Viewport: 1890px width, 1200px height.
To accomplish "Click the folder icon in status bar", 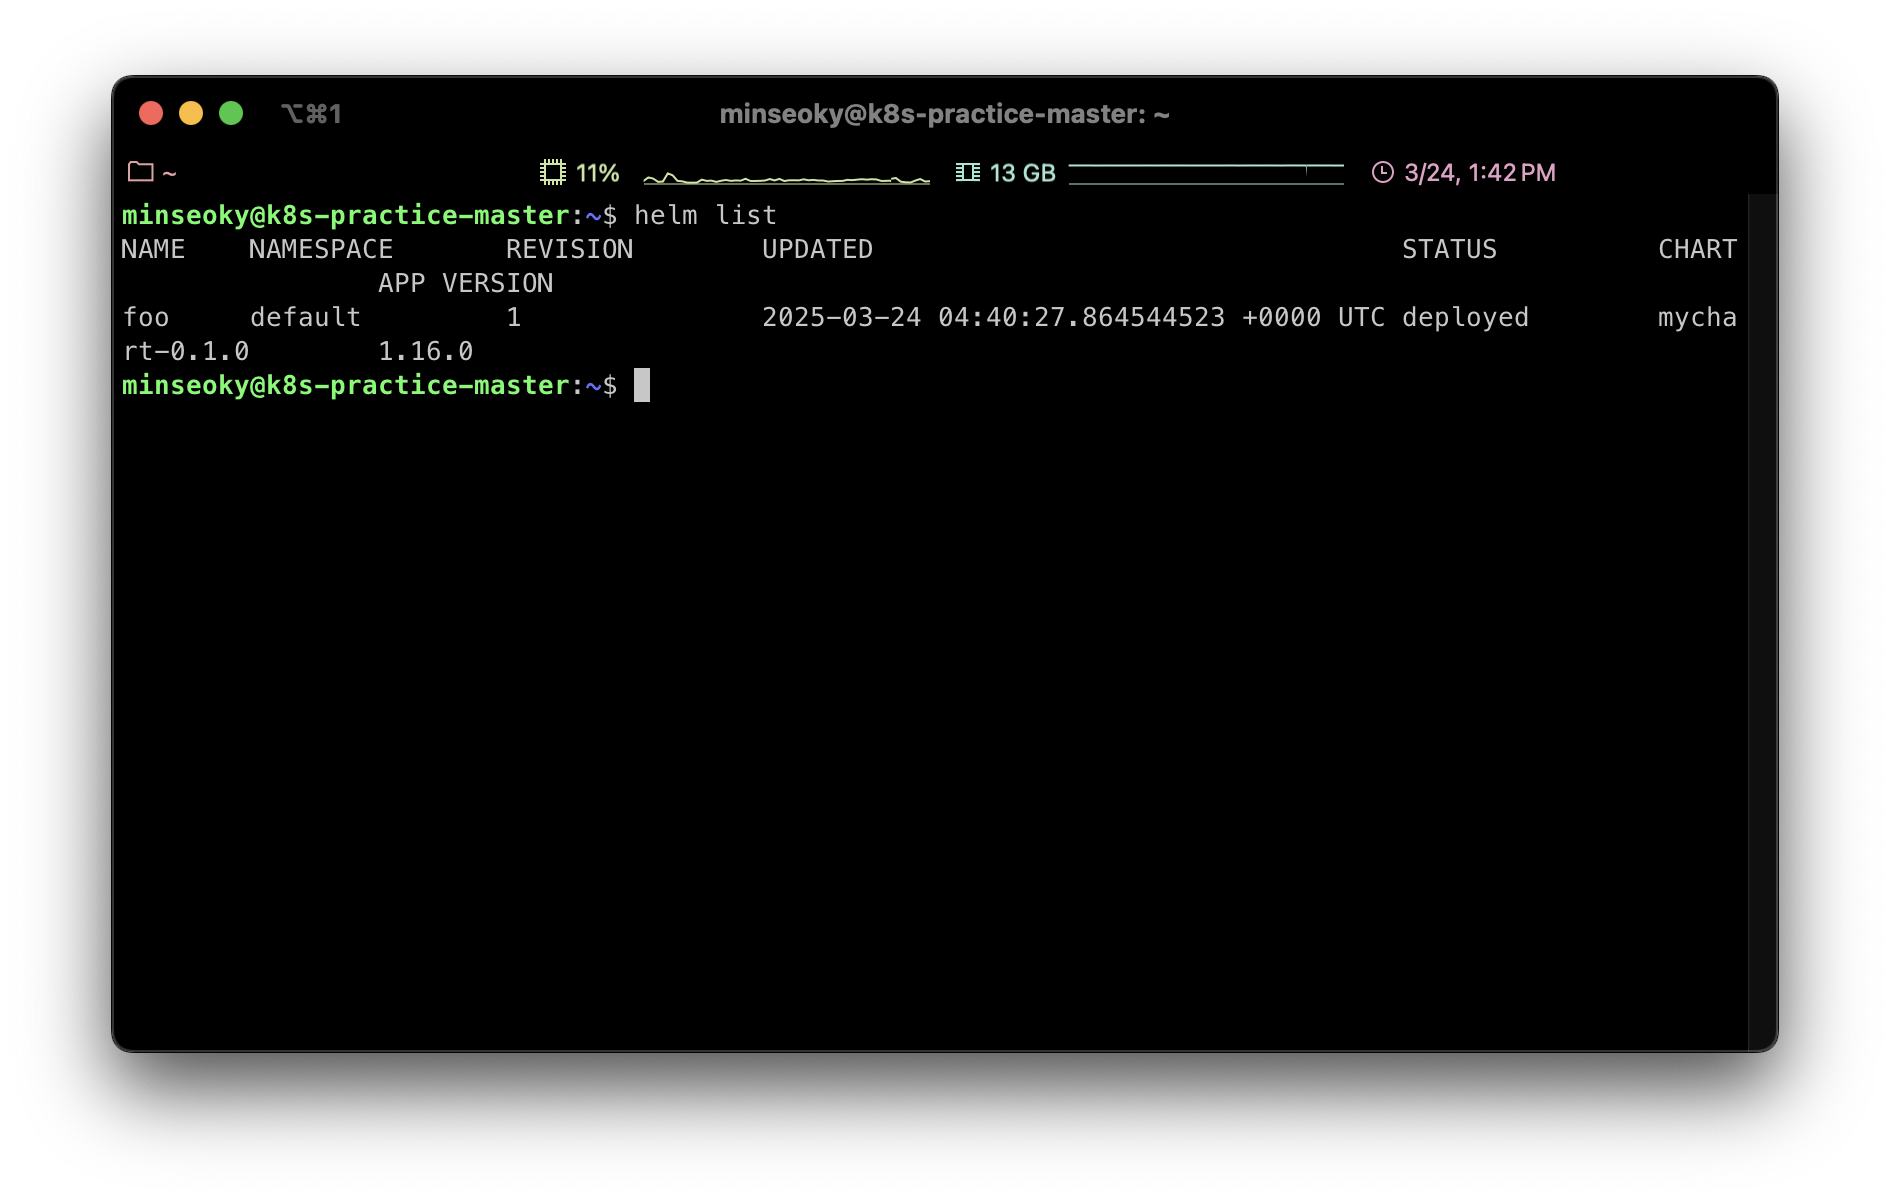I will (x=141, y=172).
